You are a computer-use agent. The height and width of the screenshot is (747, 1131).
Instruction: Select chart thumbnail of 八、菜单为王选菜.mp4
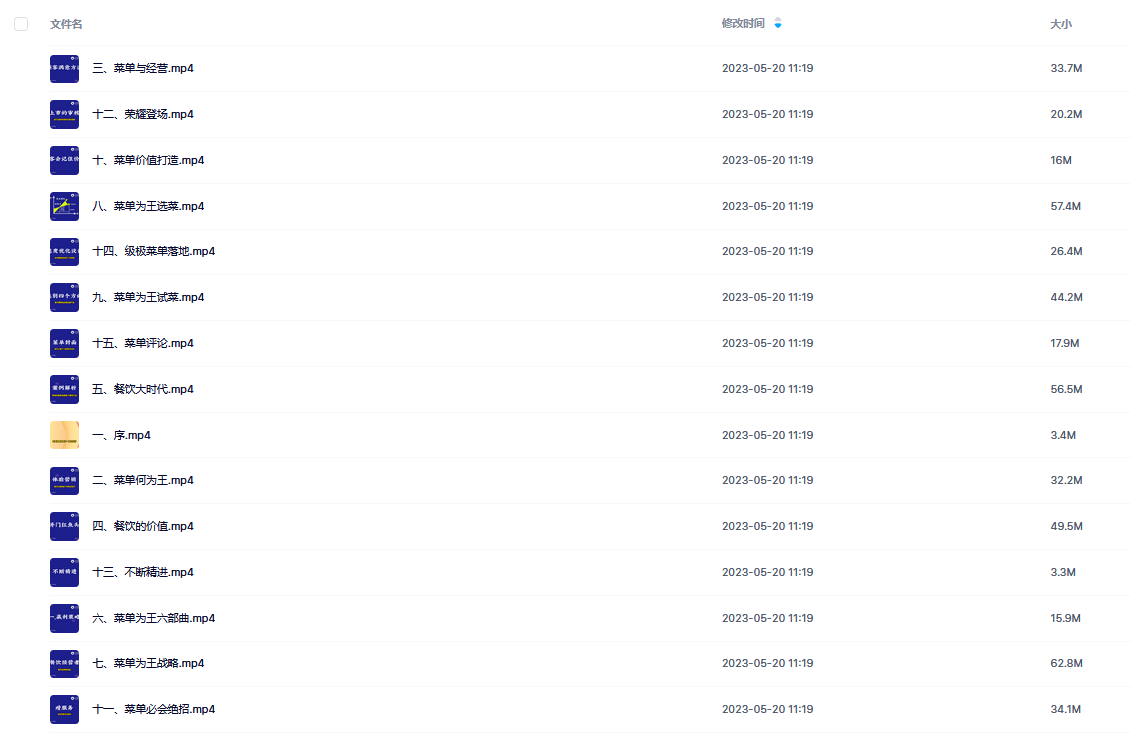(x=64, y=206)
